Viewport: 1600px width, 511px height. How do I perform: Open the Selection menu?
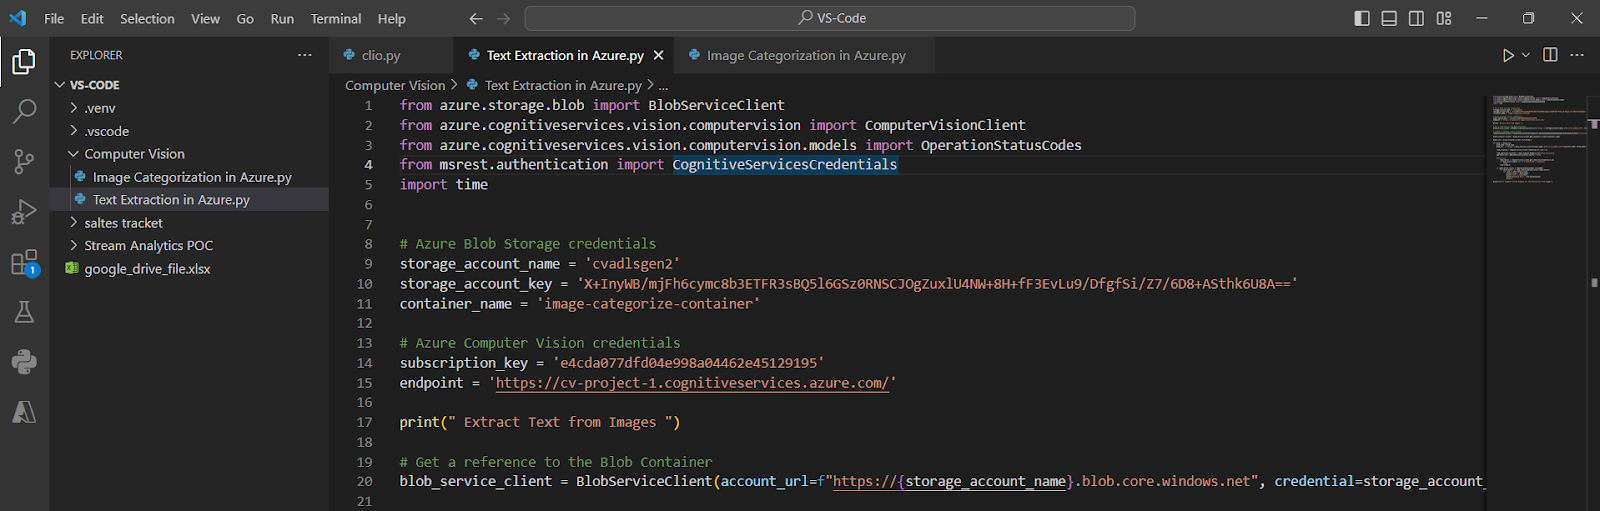coord(147,18)
